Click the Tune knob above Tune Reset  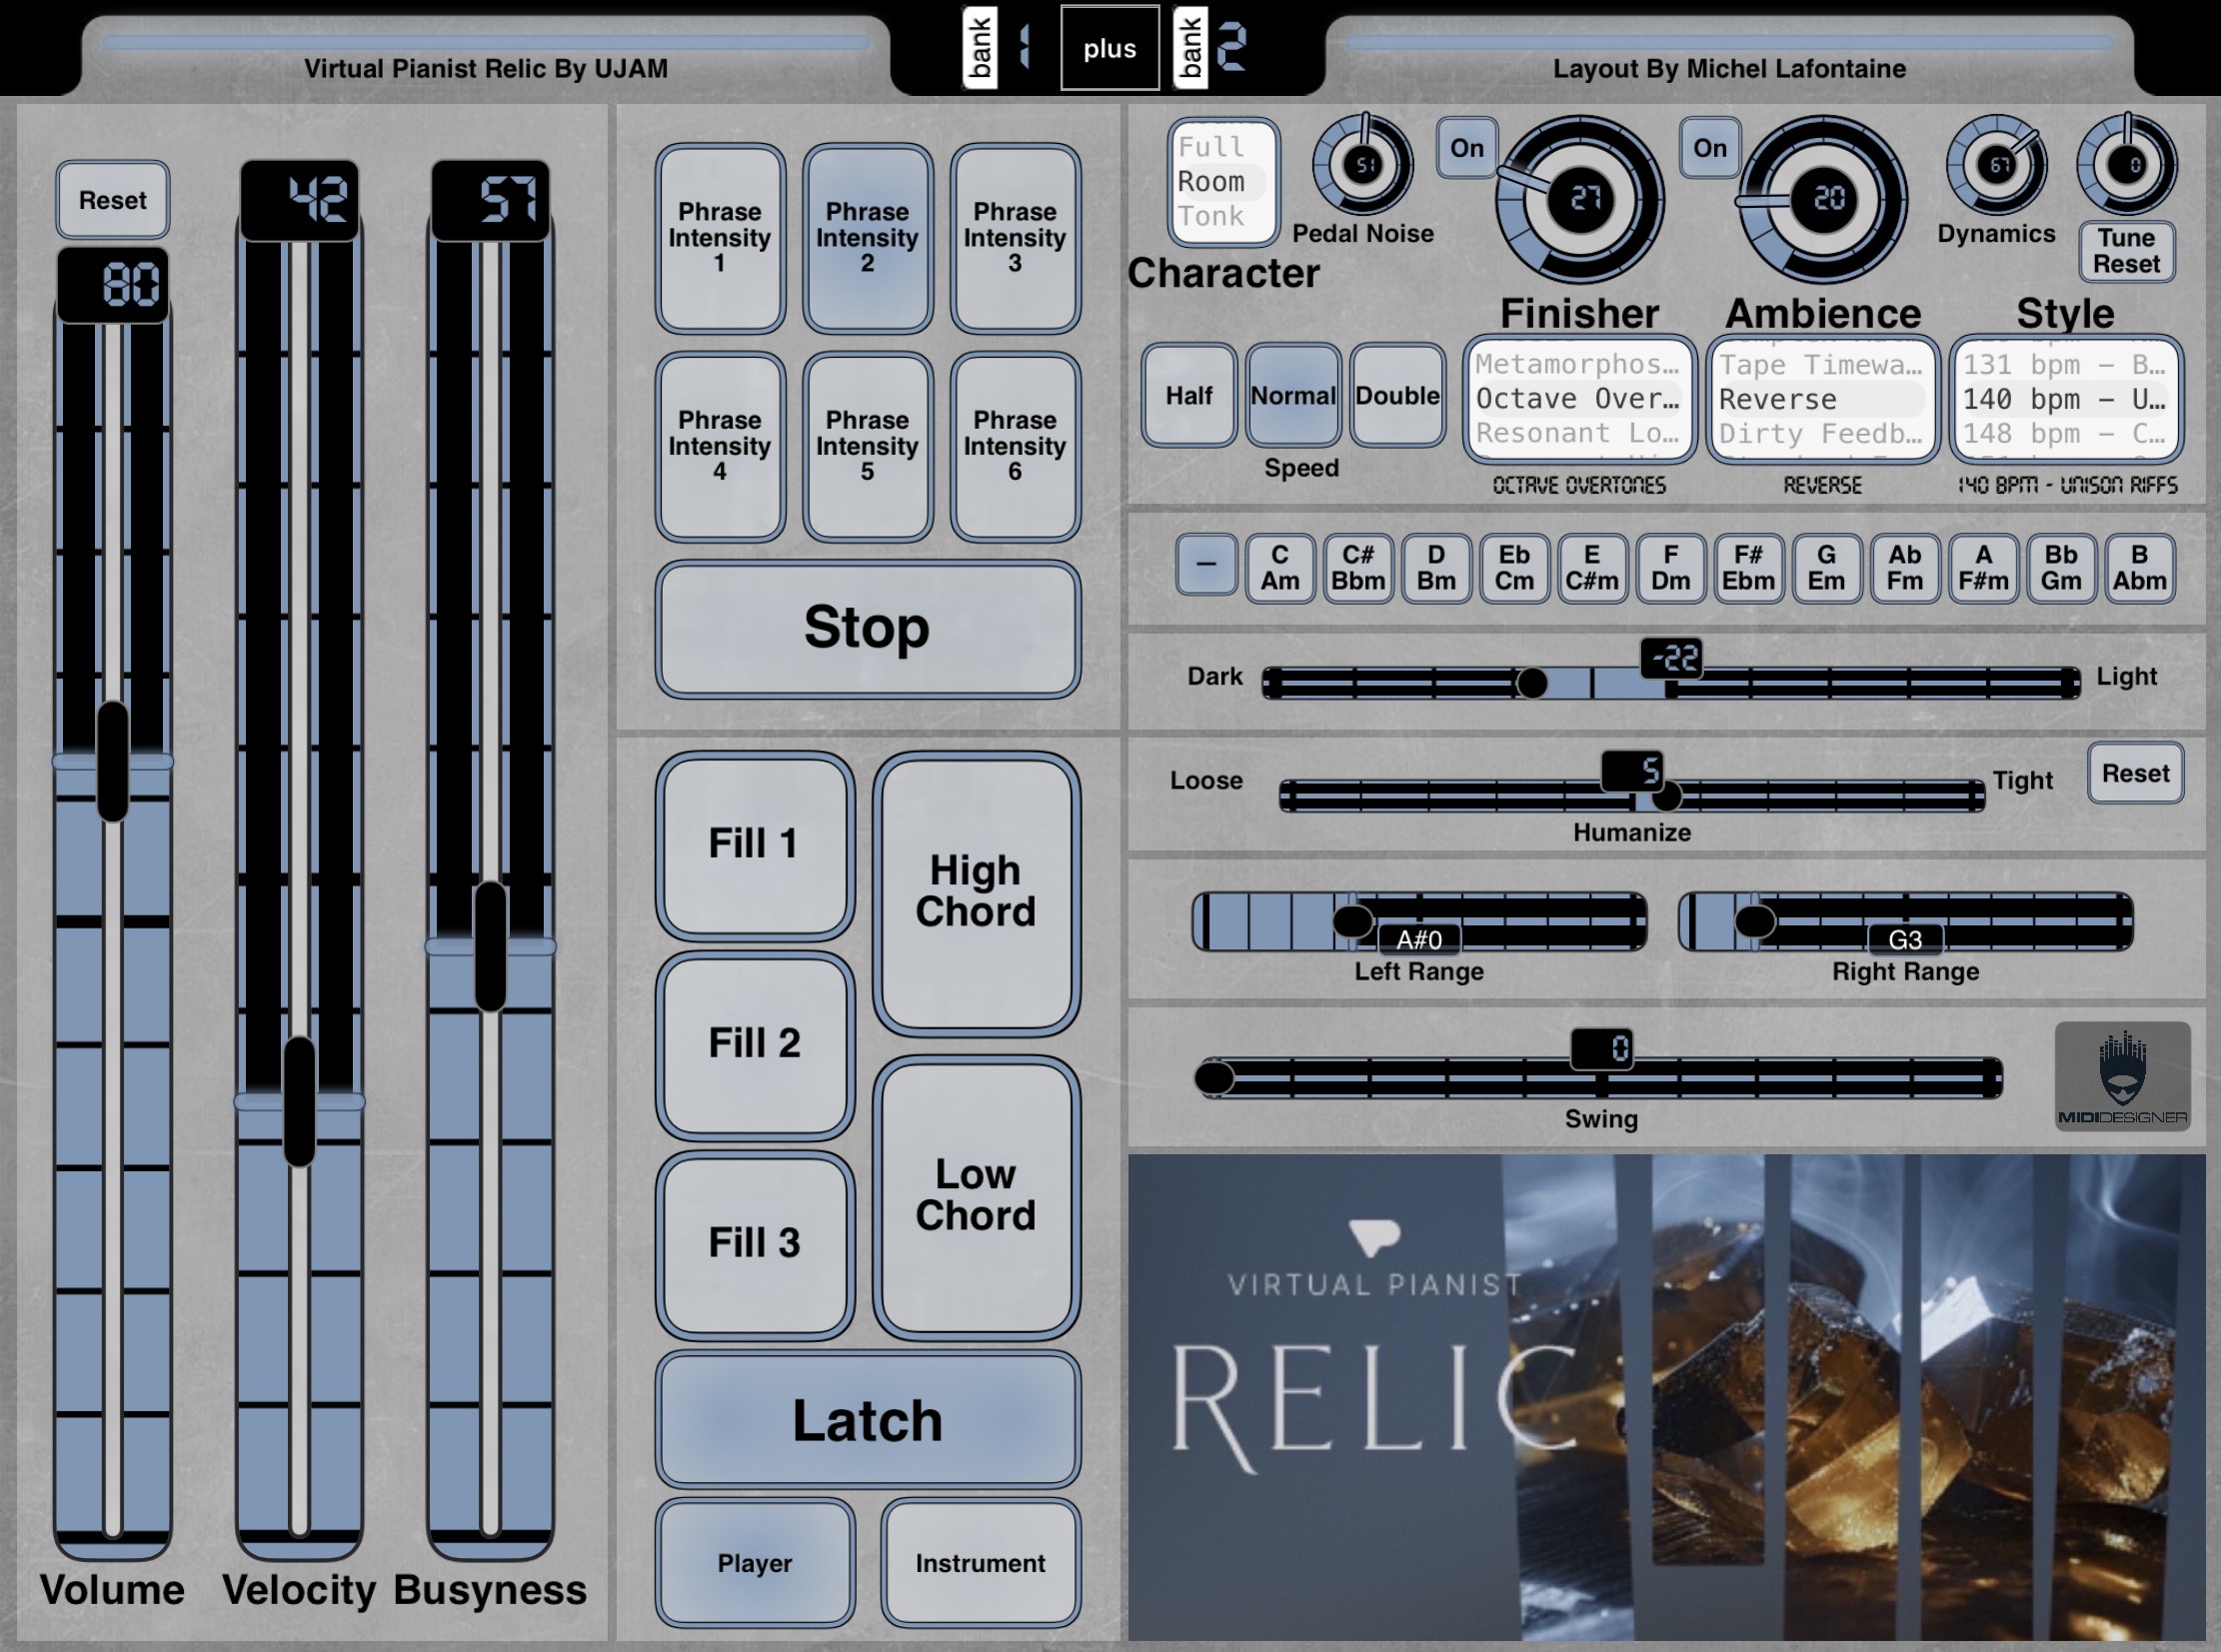pyautogui.click(x=2127, y=164)
